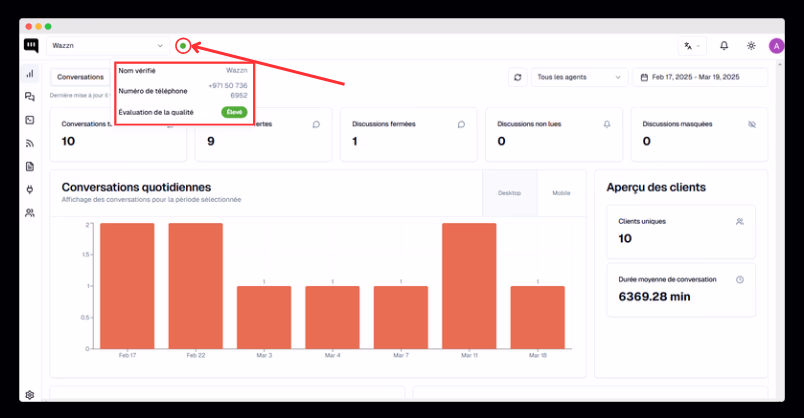Switch to the Desktop chart tab
Viewport: 804px width, 418px height.
509,193
